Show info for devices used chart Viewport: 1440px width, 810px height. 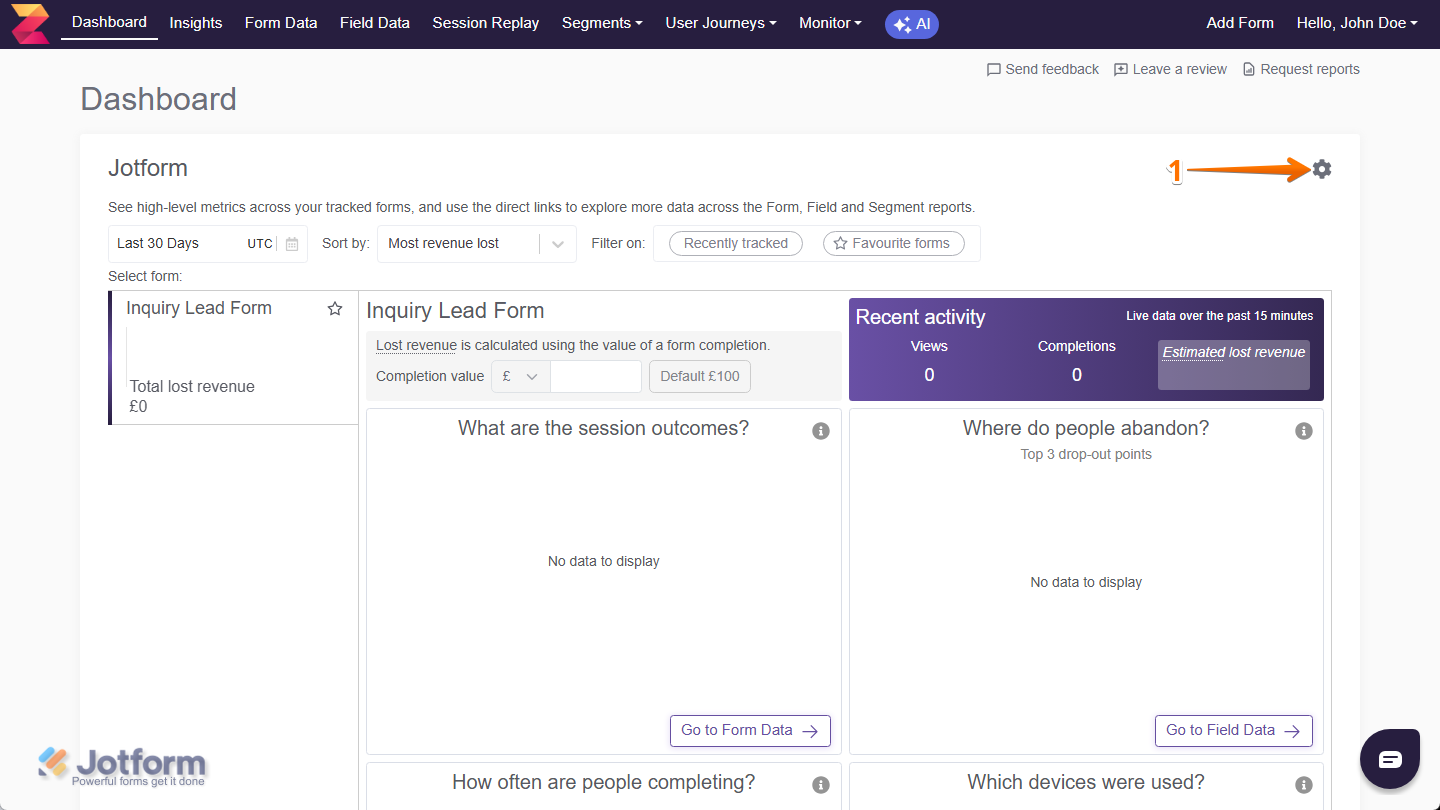(1303, 785)
